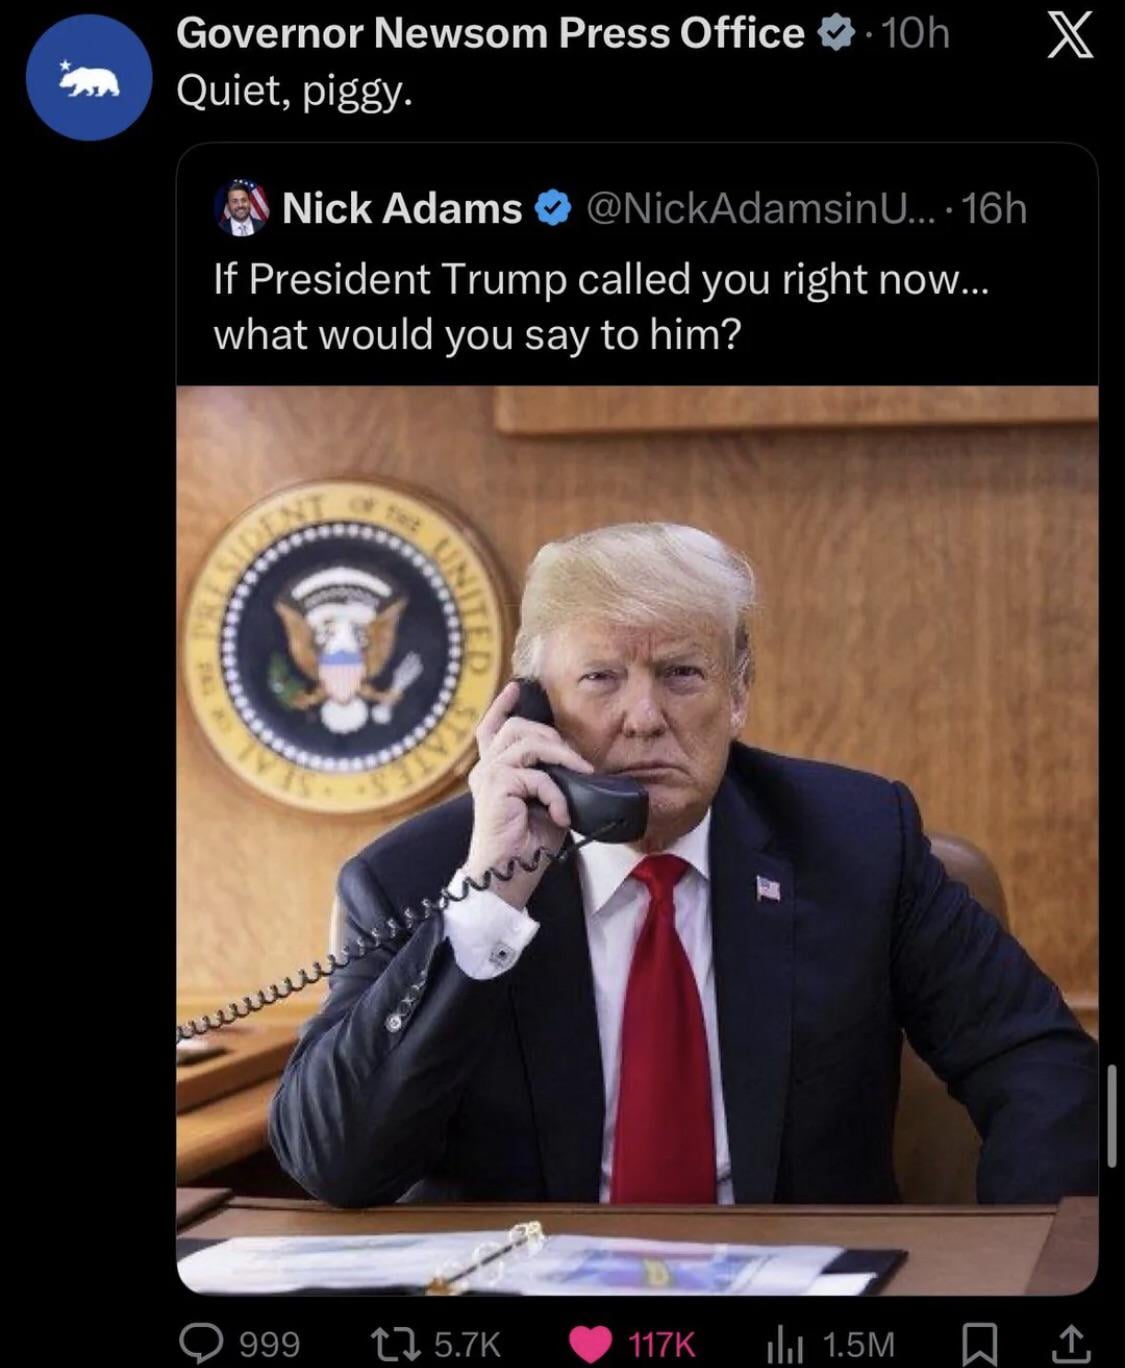Bookmark this post
The height and width of the screenshot is (1368, 1125).
coord(979,1344)
